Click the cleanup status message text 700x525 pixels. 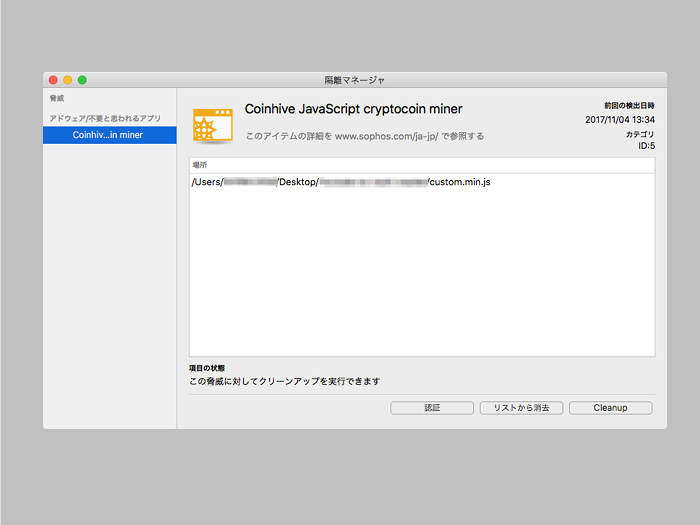click(x=284, y=381)
